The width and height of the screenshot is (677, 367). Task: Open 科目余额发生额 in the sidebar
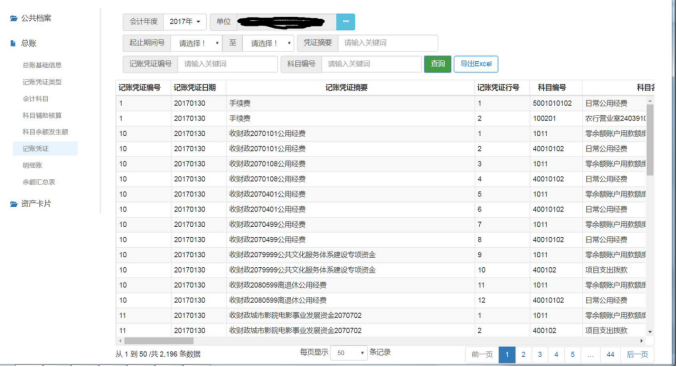[x=45, y=132]
